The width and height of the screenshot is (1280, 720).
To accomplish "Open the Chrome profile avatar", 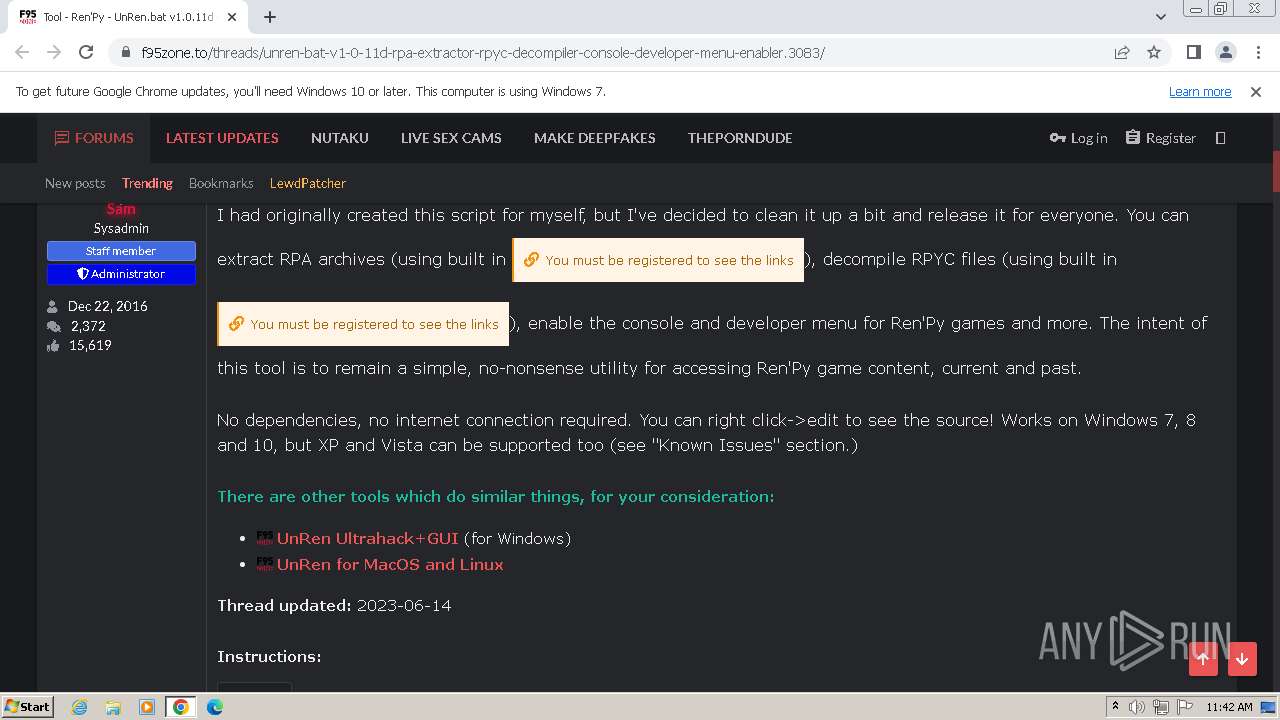I will [1225, 52].
